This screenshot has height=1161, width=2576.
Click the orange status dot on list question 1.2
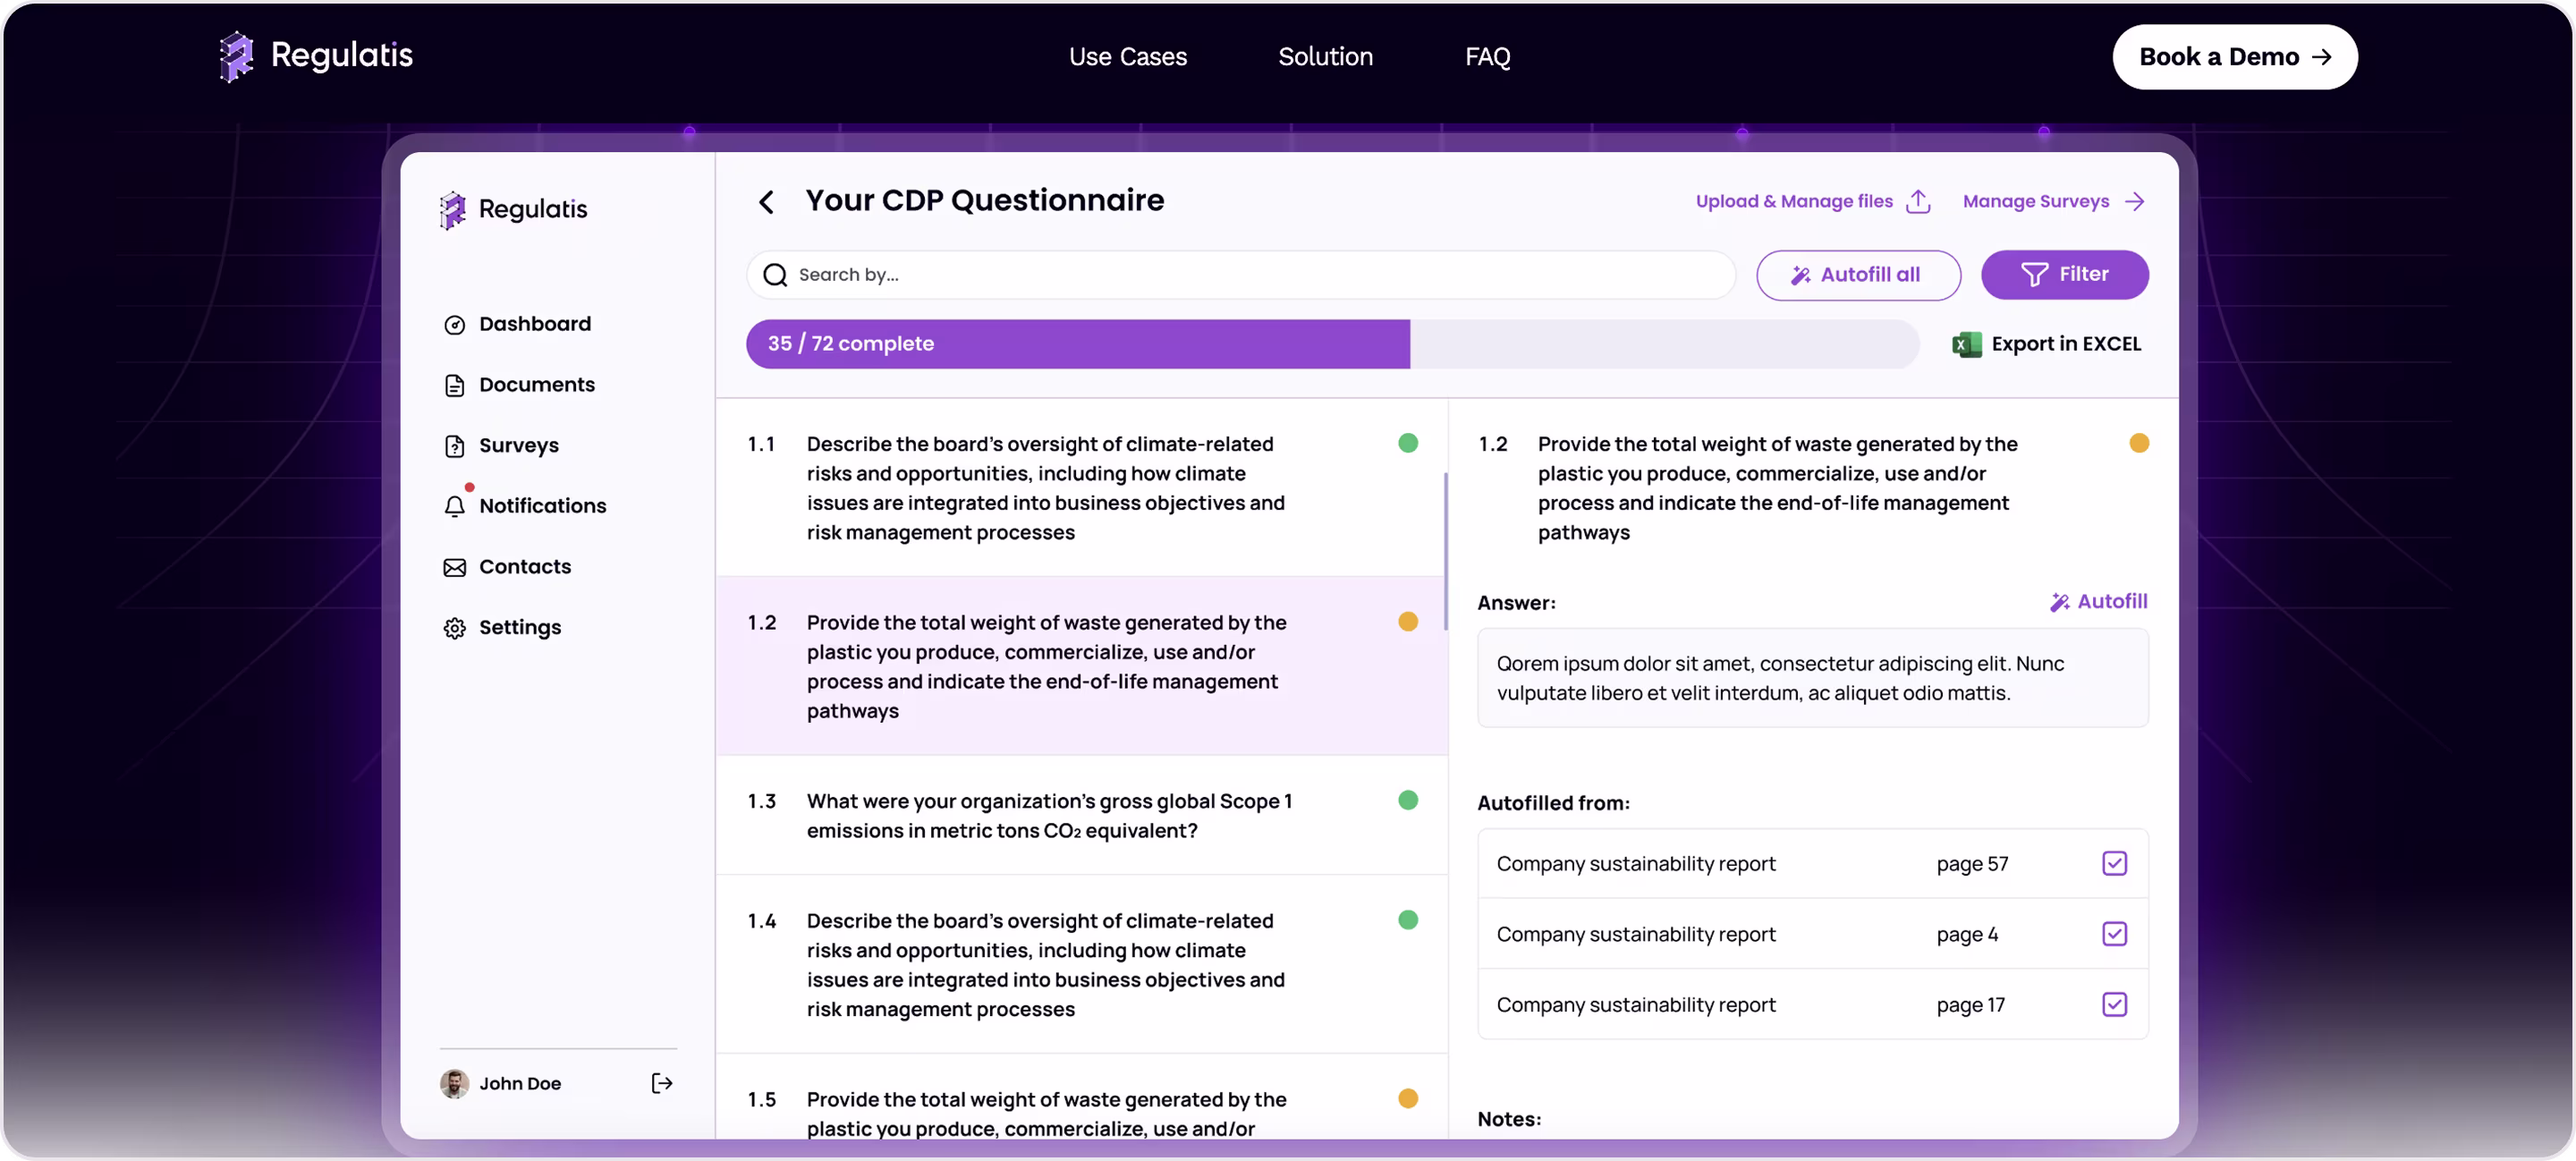[x=1407, y=622]
